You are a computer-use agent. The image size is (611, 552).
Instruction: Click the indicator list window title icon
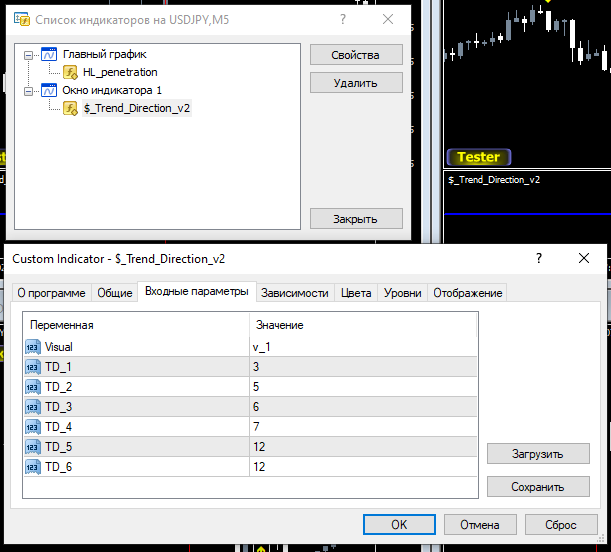(22, 19)
